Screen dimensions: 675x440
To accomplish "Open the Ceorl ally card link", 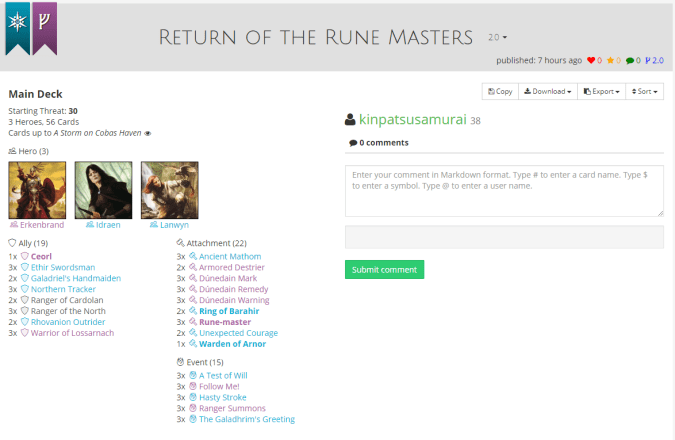I will point(41,257).
